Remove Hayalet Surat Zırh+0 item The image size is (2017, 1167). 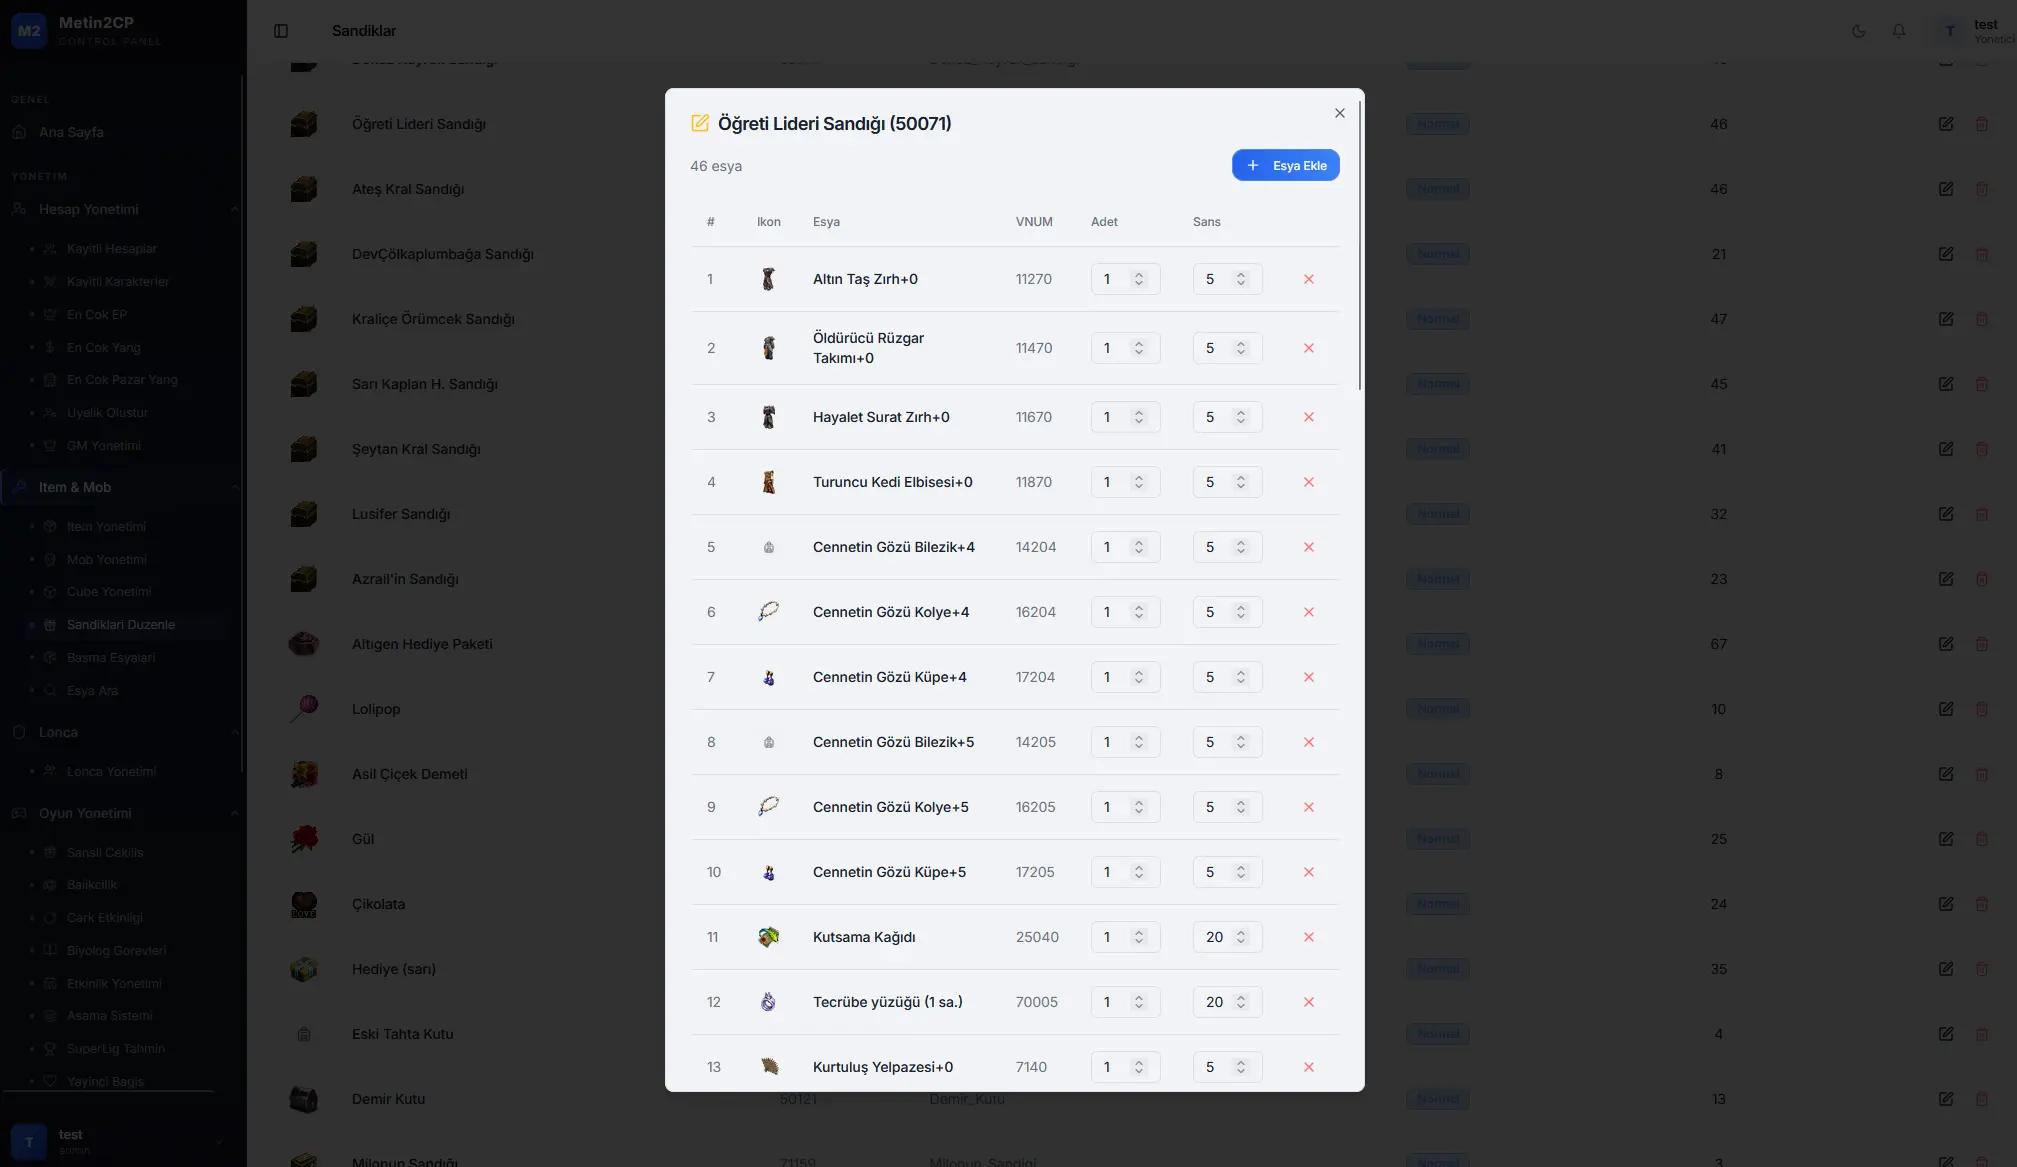[x=1308, y=417]
